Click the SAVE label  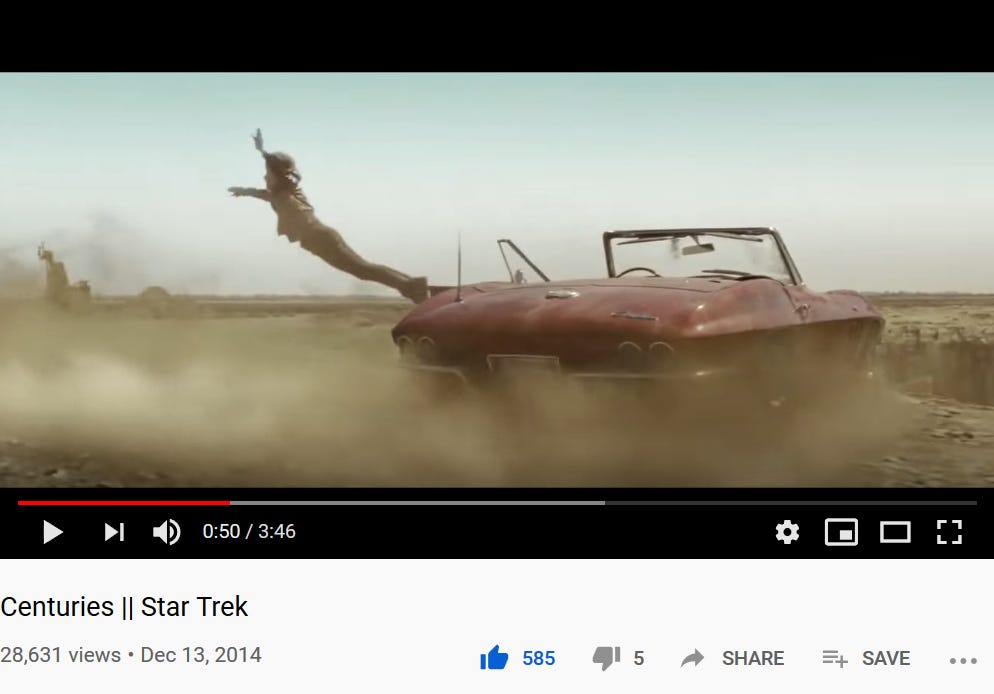(886, 659)
